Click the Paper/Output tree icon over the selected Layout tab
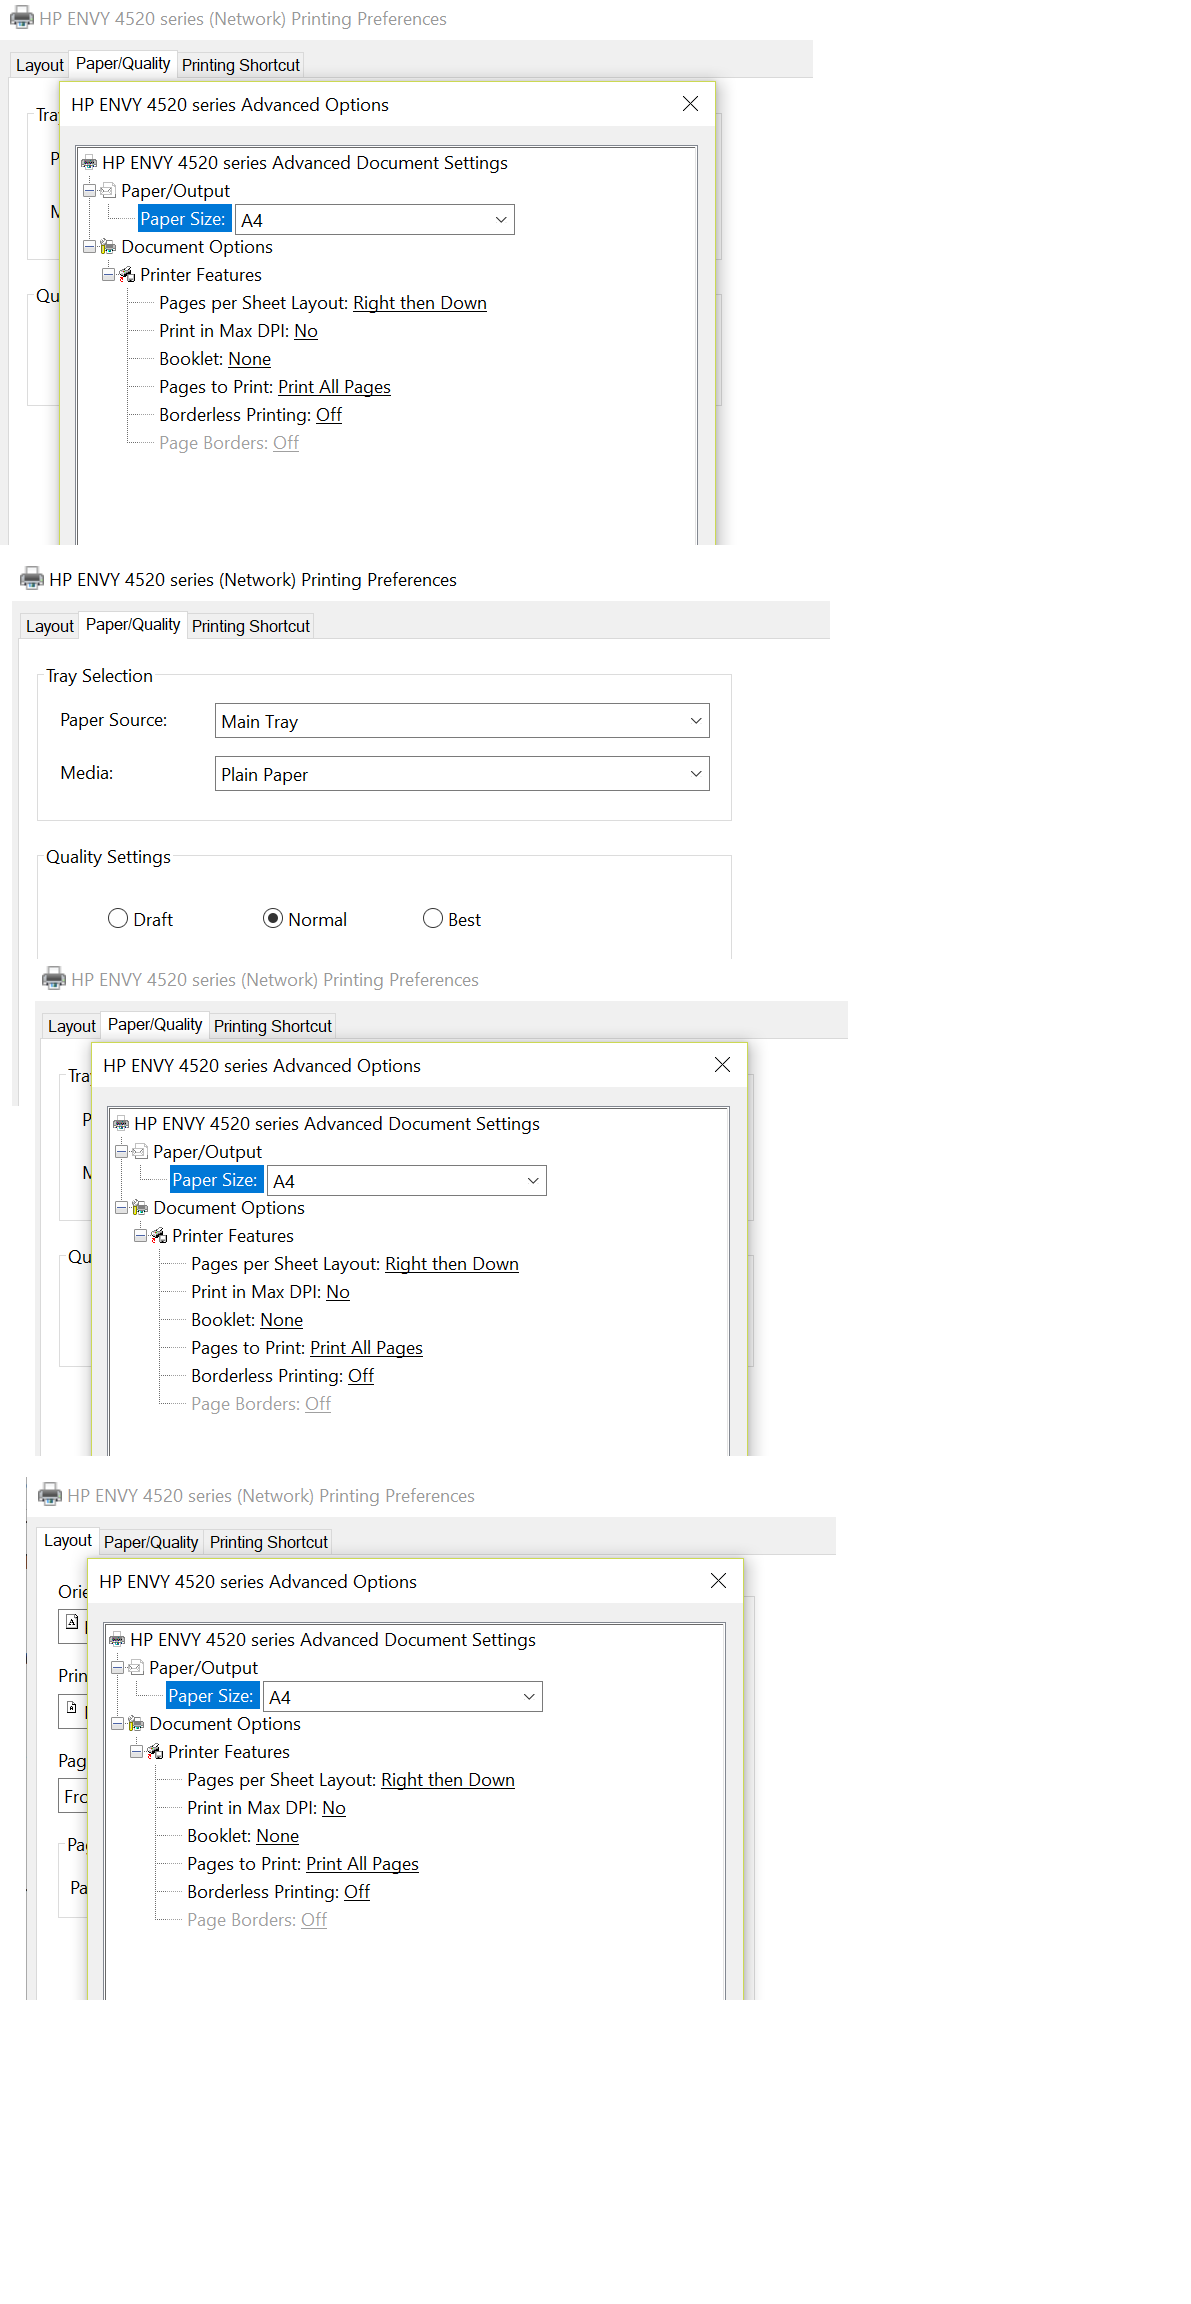Screen dimensions: 1191x2304 point(136,1668)
